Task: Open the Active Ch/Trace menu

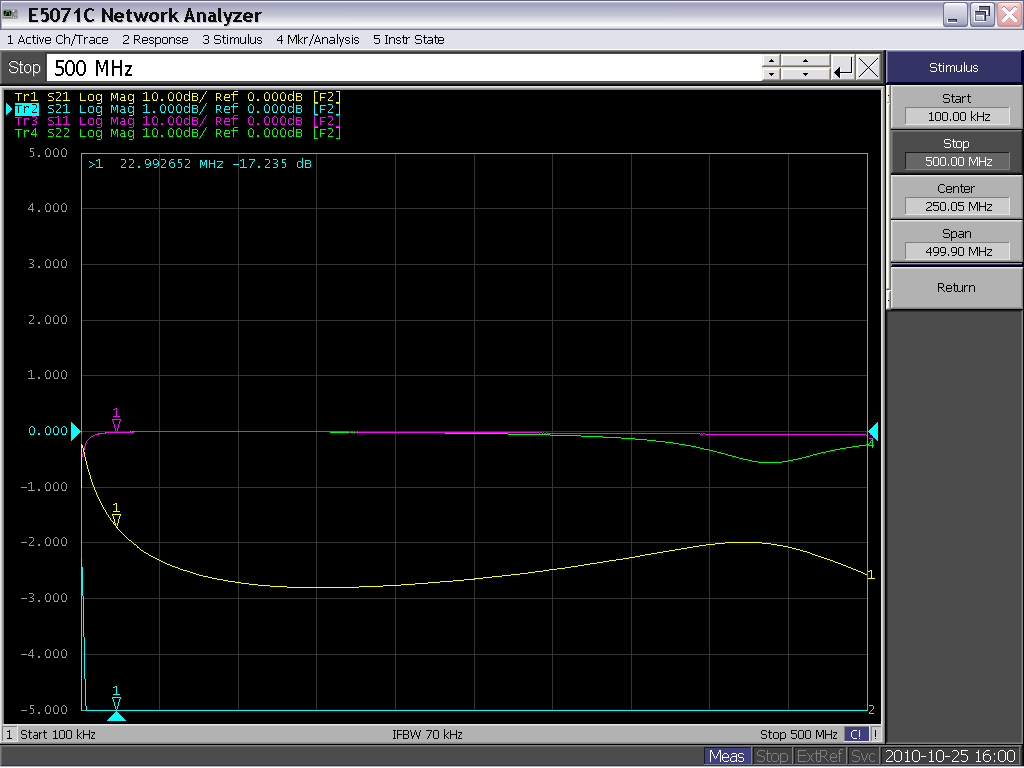Action: (x=57, y=40)
